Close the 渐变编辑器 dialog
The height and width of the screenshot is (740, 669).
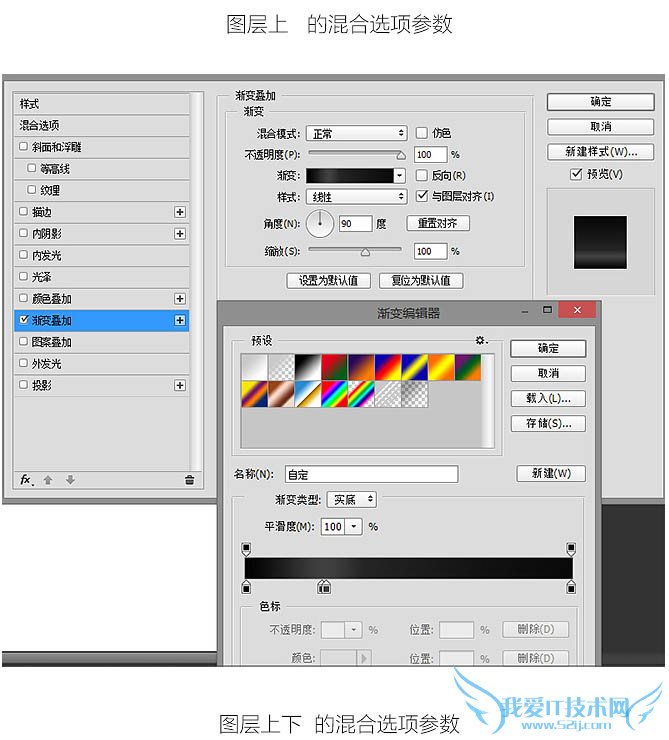[577, 310]
